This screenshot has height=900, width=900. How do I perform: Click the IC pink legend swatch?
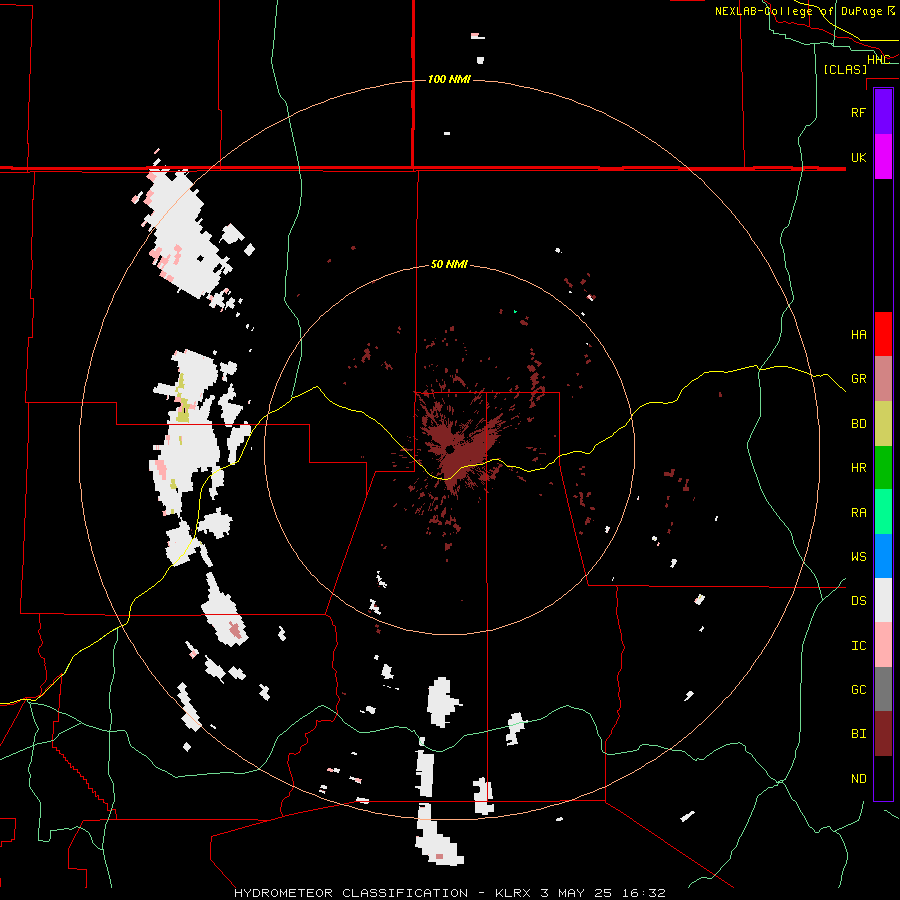[x=883, y=645]
